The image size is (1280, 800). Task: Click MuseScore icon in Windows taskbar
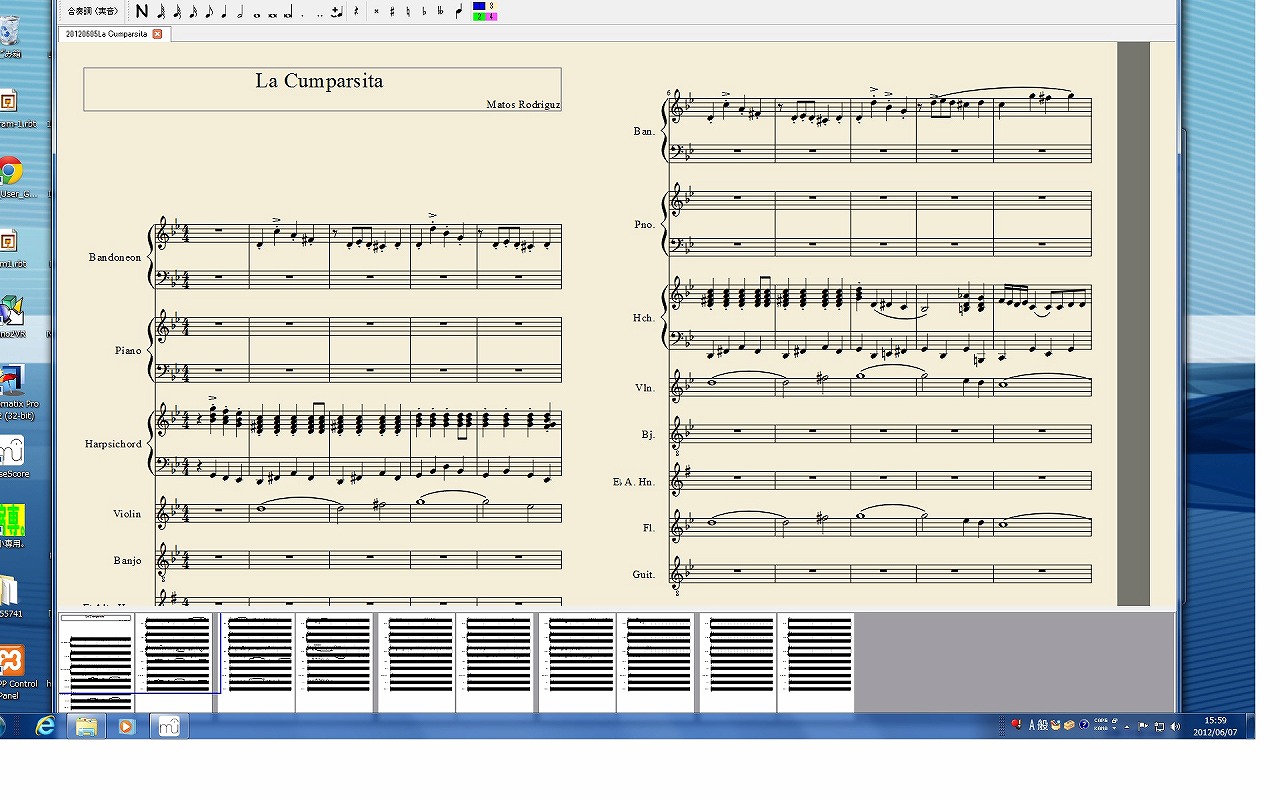tap(169, 726)
